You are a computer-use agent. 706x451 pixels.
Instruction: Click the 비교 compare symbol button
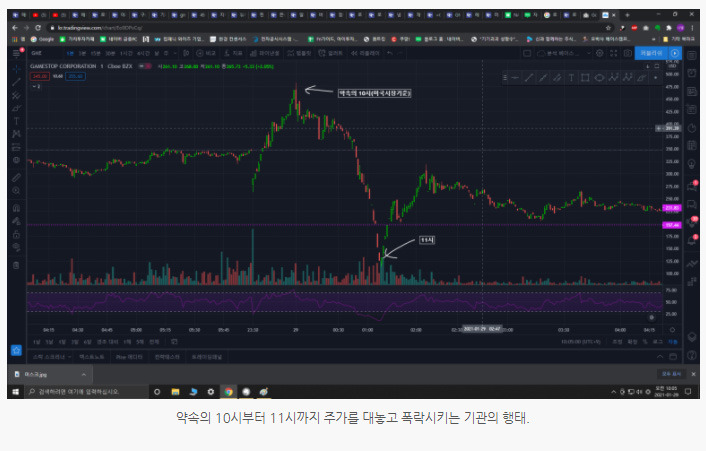(205, 53)
